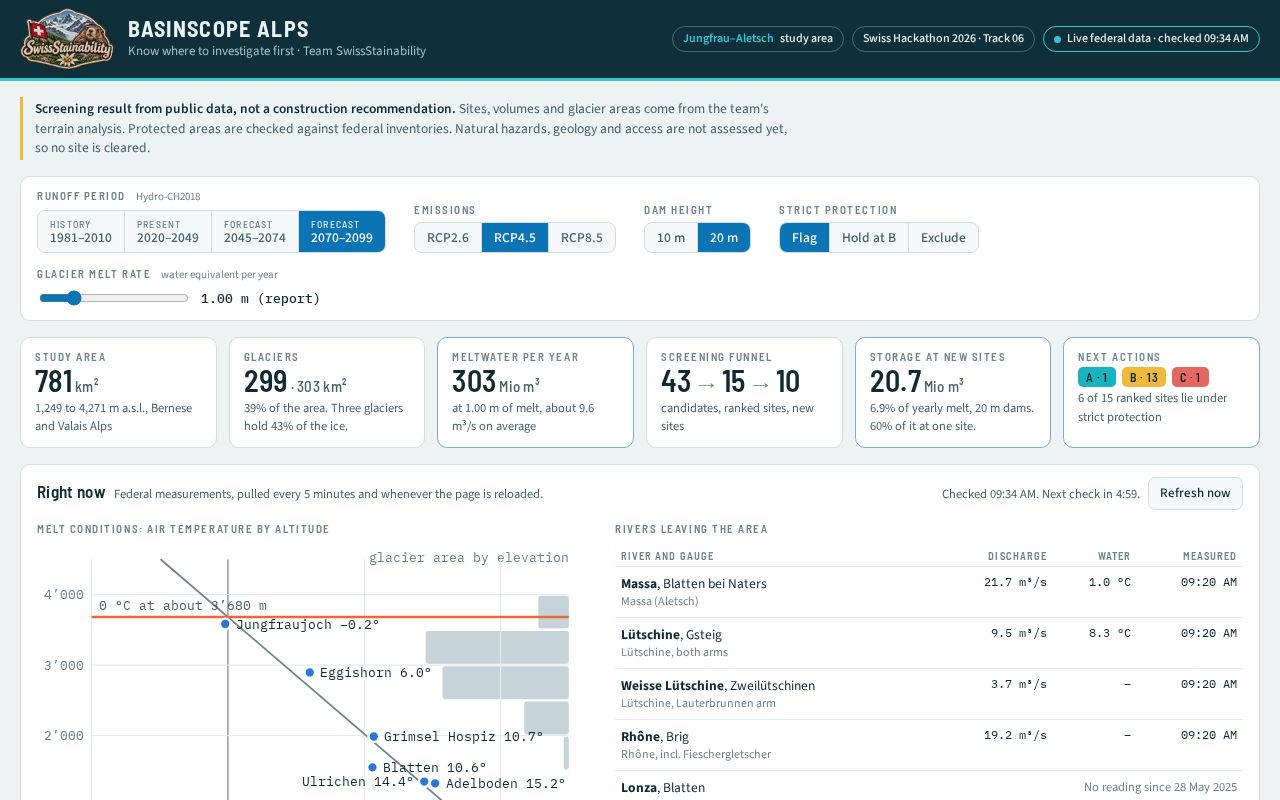
Task: Click the Live federal data status pill
Action: 1151,39
